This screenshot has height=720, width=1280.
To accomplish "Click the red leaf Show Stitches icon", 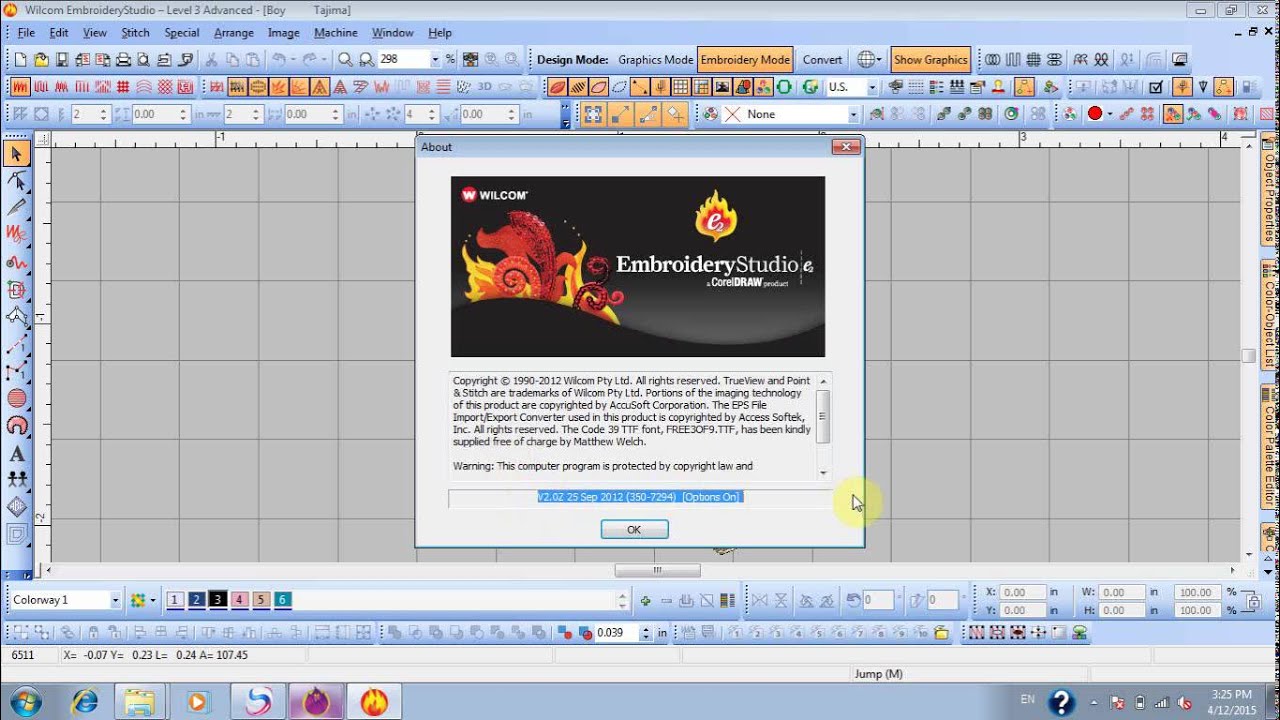I will pyautogui.click(x=558, y=87).
